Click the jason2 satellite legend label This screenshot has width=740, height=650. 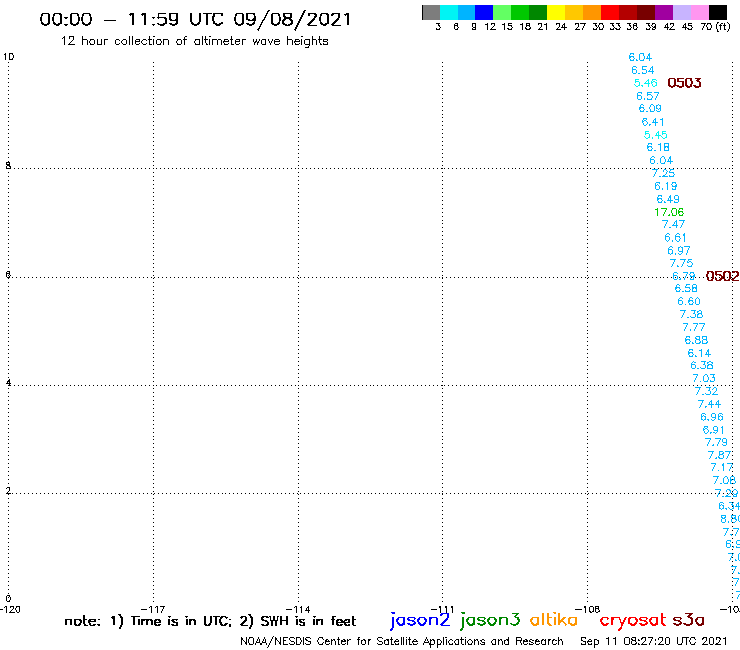pyautogui.click(x=420, y=620)
